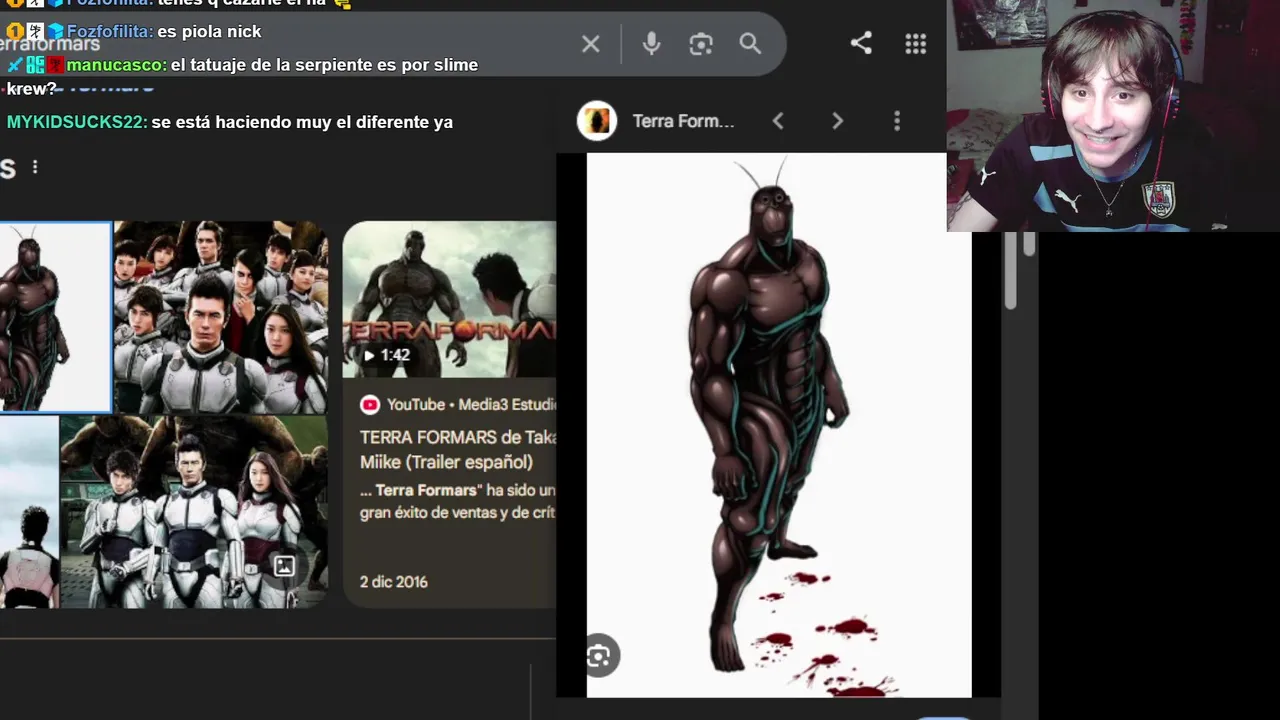Start voice search with the microphone icon
This screenshot has width=1280, height=720.
651,44
